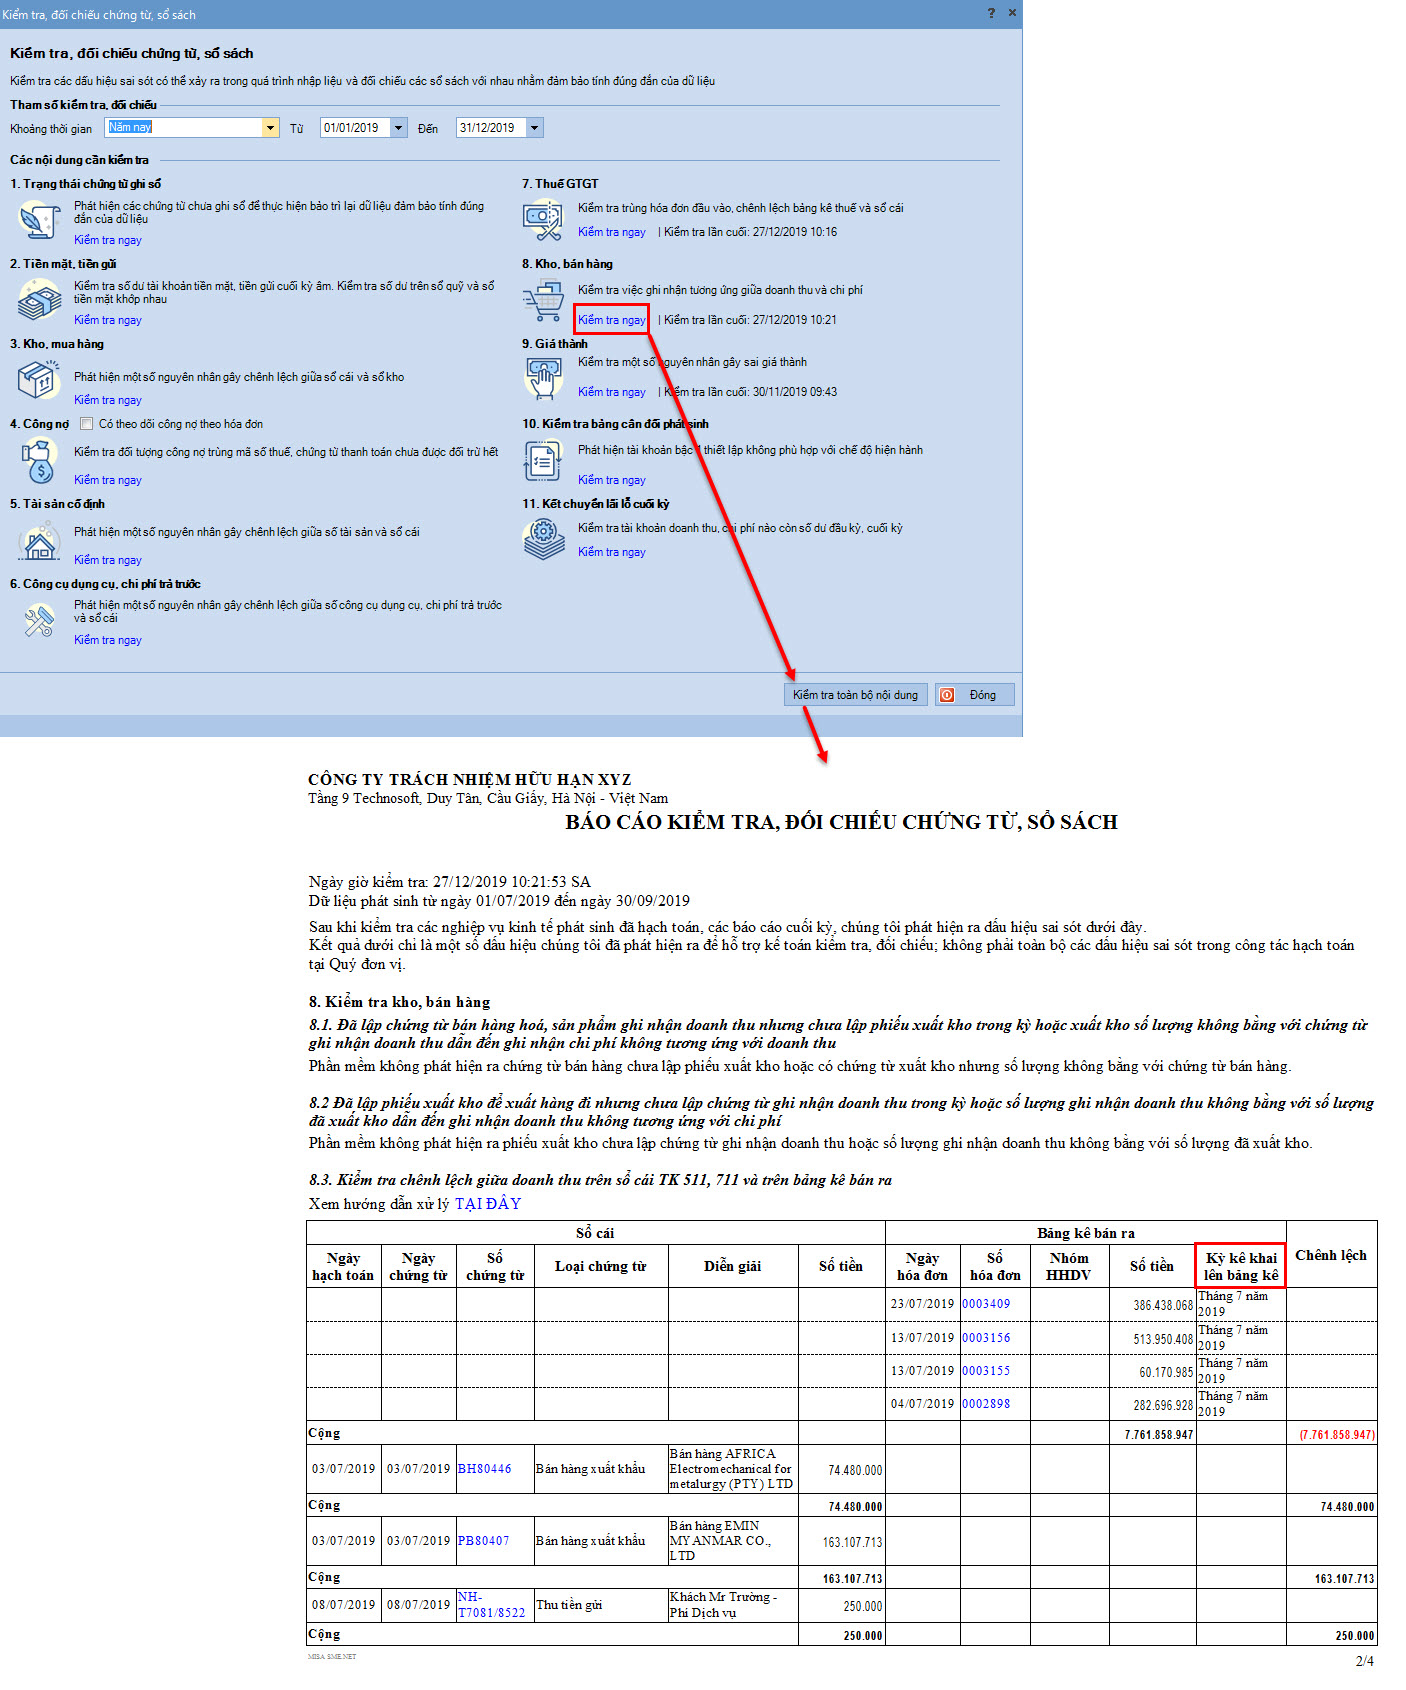Click 'Kiểm tra toàn bộ nội dung' button

pyautogui.click(x=856, y=695)
